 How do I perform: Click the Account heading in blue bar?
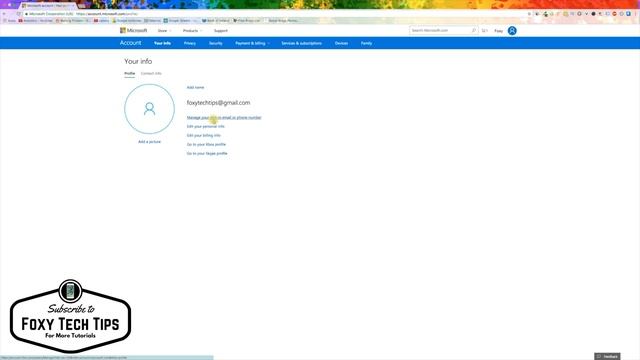point(130,43)
